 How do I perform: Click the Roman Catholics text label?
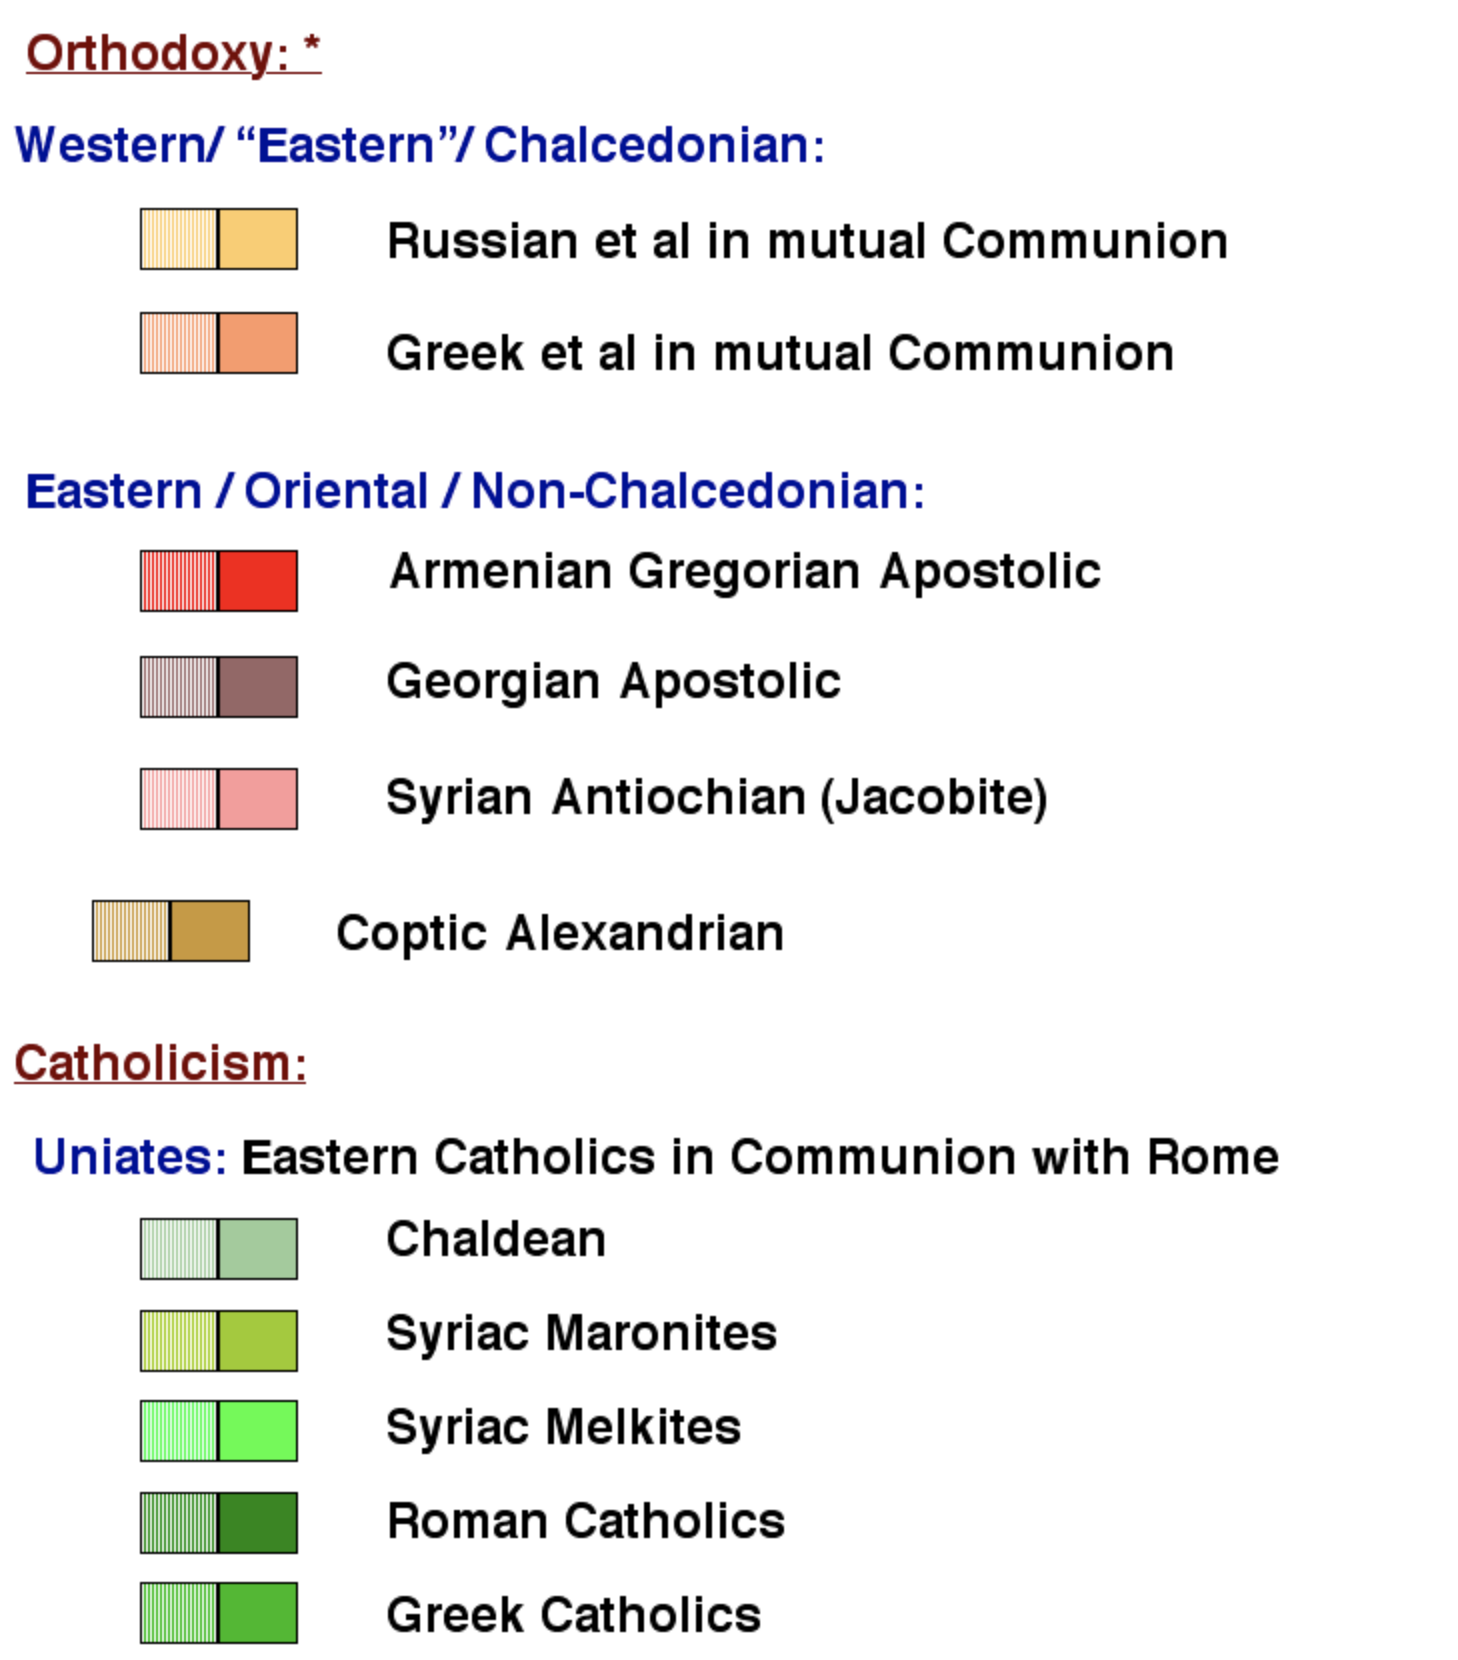pyautogui.click(x=586, y=1521)
